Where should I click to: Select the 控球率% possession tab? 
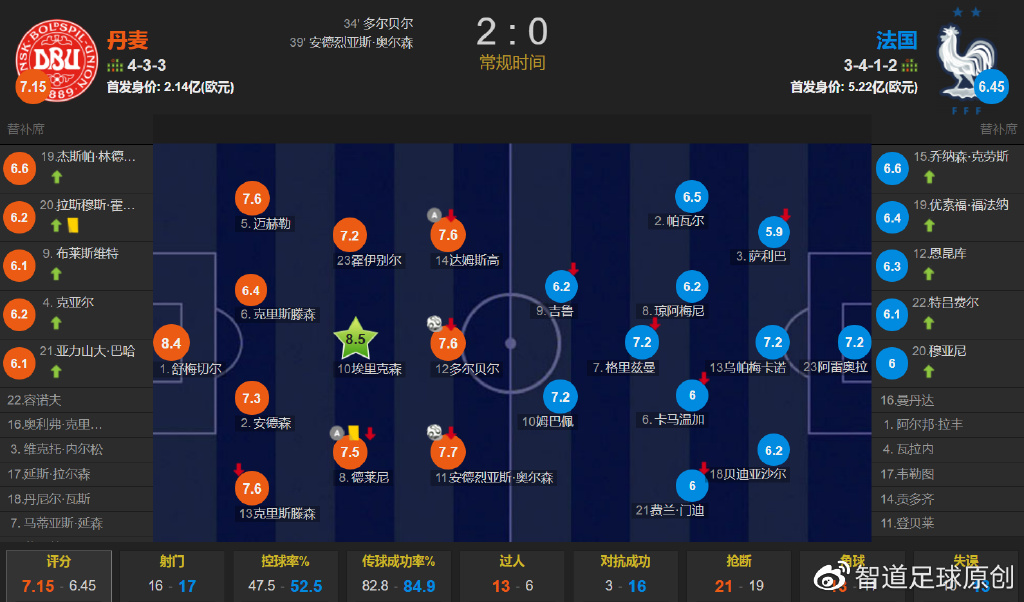point(285,575)
